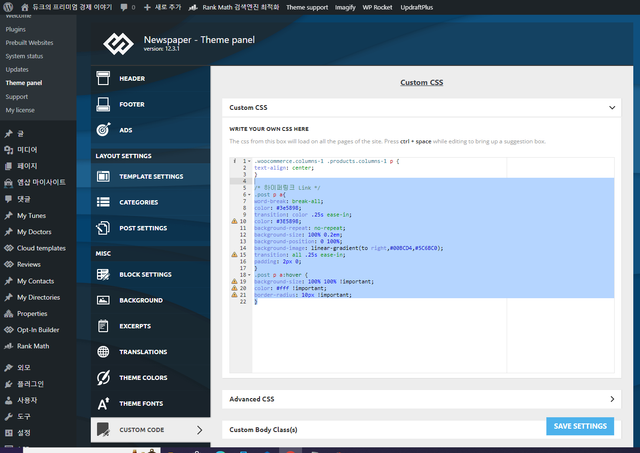
Task: Click the Theme Fonts letter icon
Action: coord(103,403)
